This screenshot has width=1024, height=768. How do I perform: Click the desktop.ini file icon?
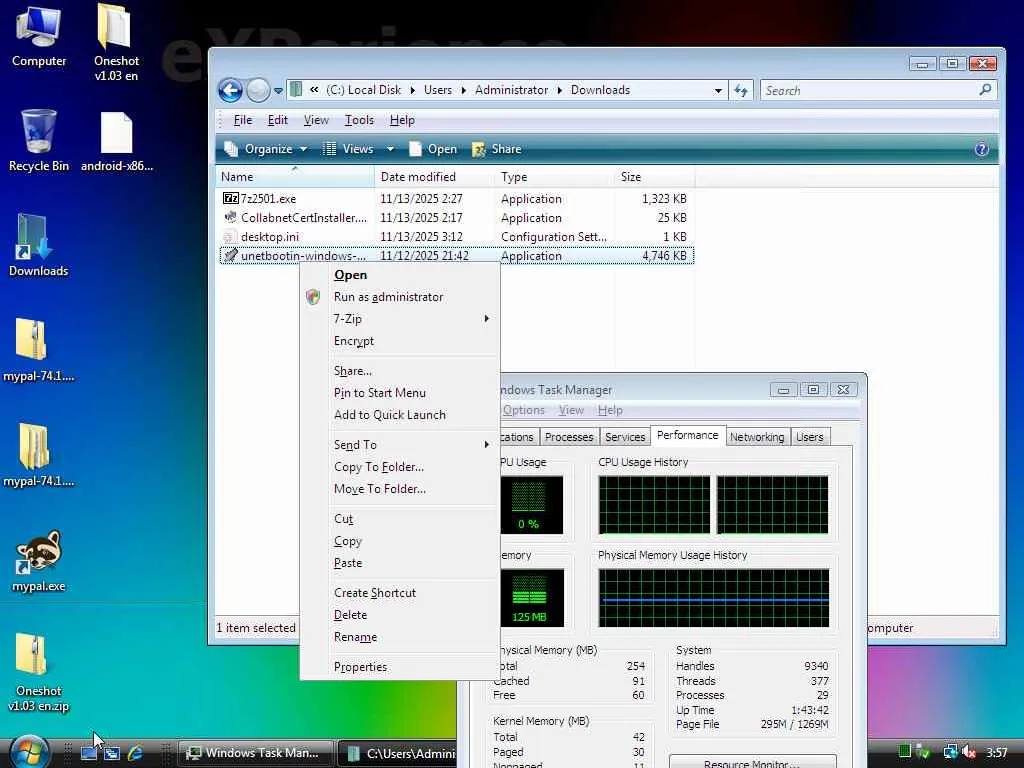point(230,236)
